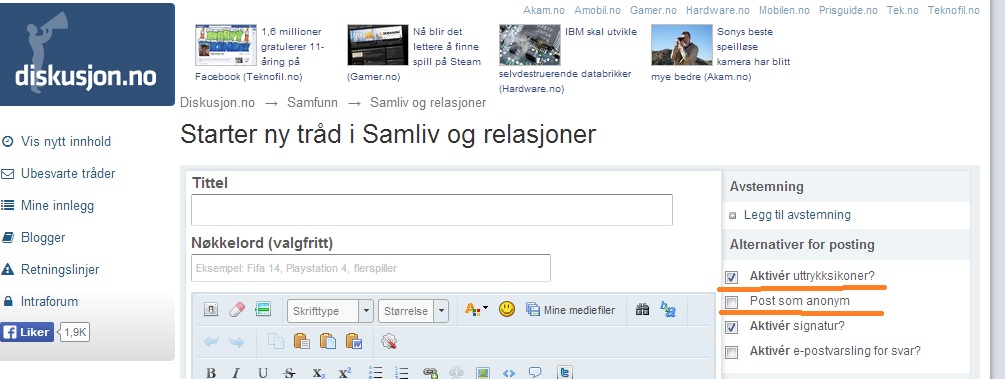The image size is (1005, 379).
Task: Open the binoculars find tool
Action: pos(642,310)
